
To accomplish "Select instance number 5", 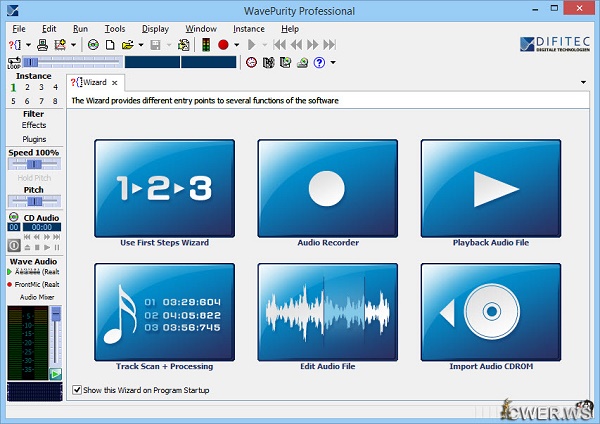I will (x=13, y=101).
